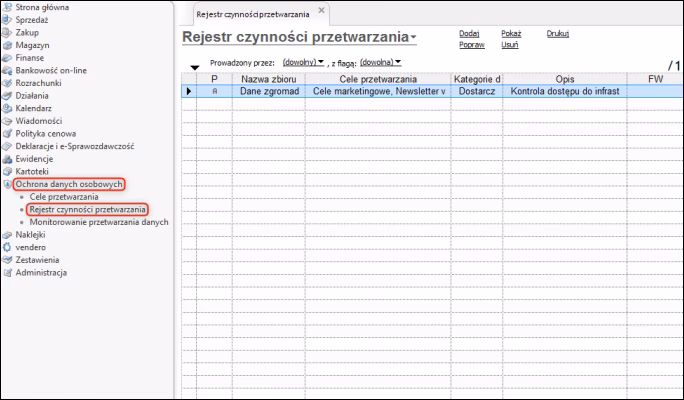This screenshot has height=400, width=684.
Task: Click the Kalendarz module icon
Action: point(7,109)
